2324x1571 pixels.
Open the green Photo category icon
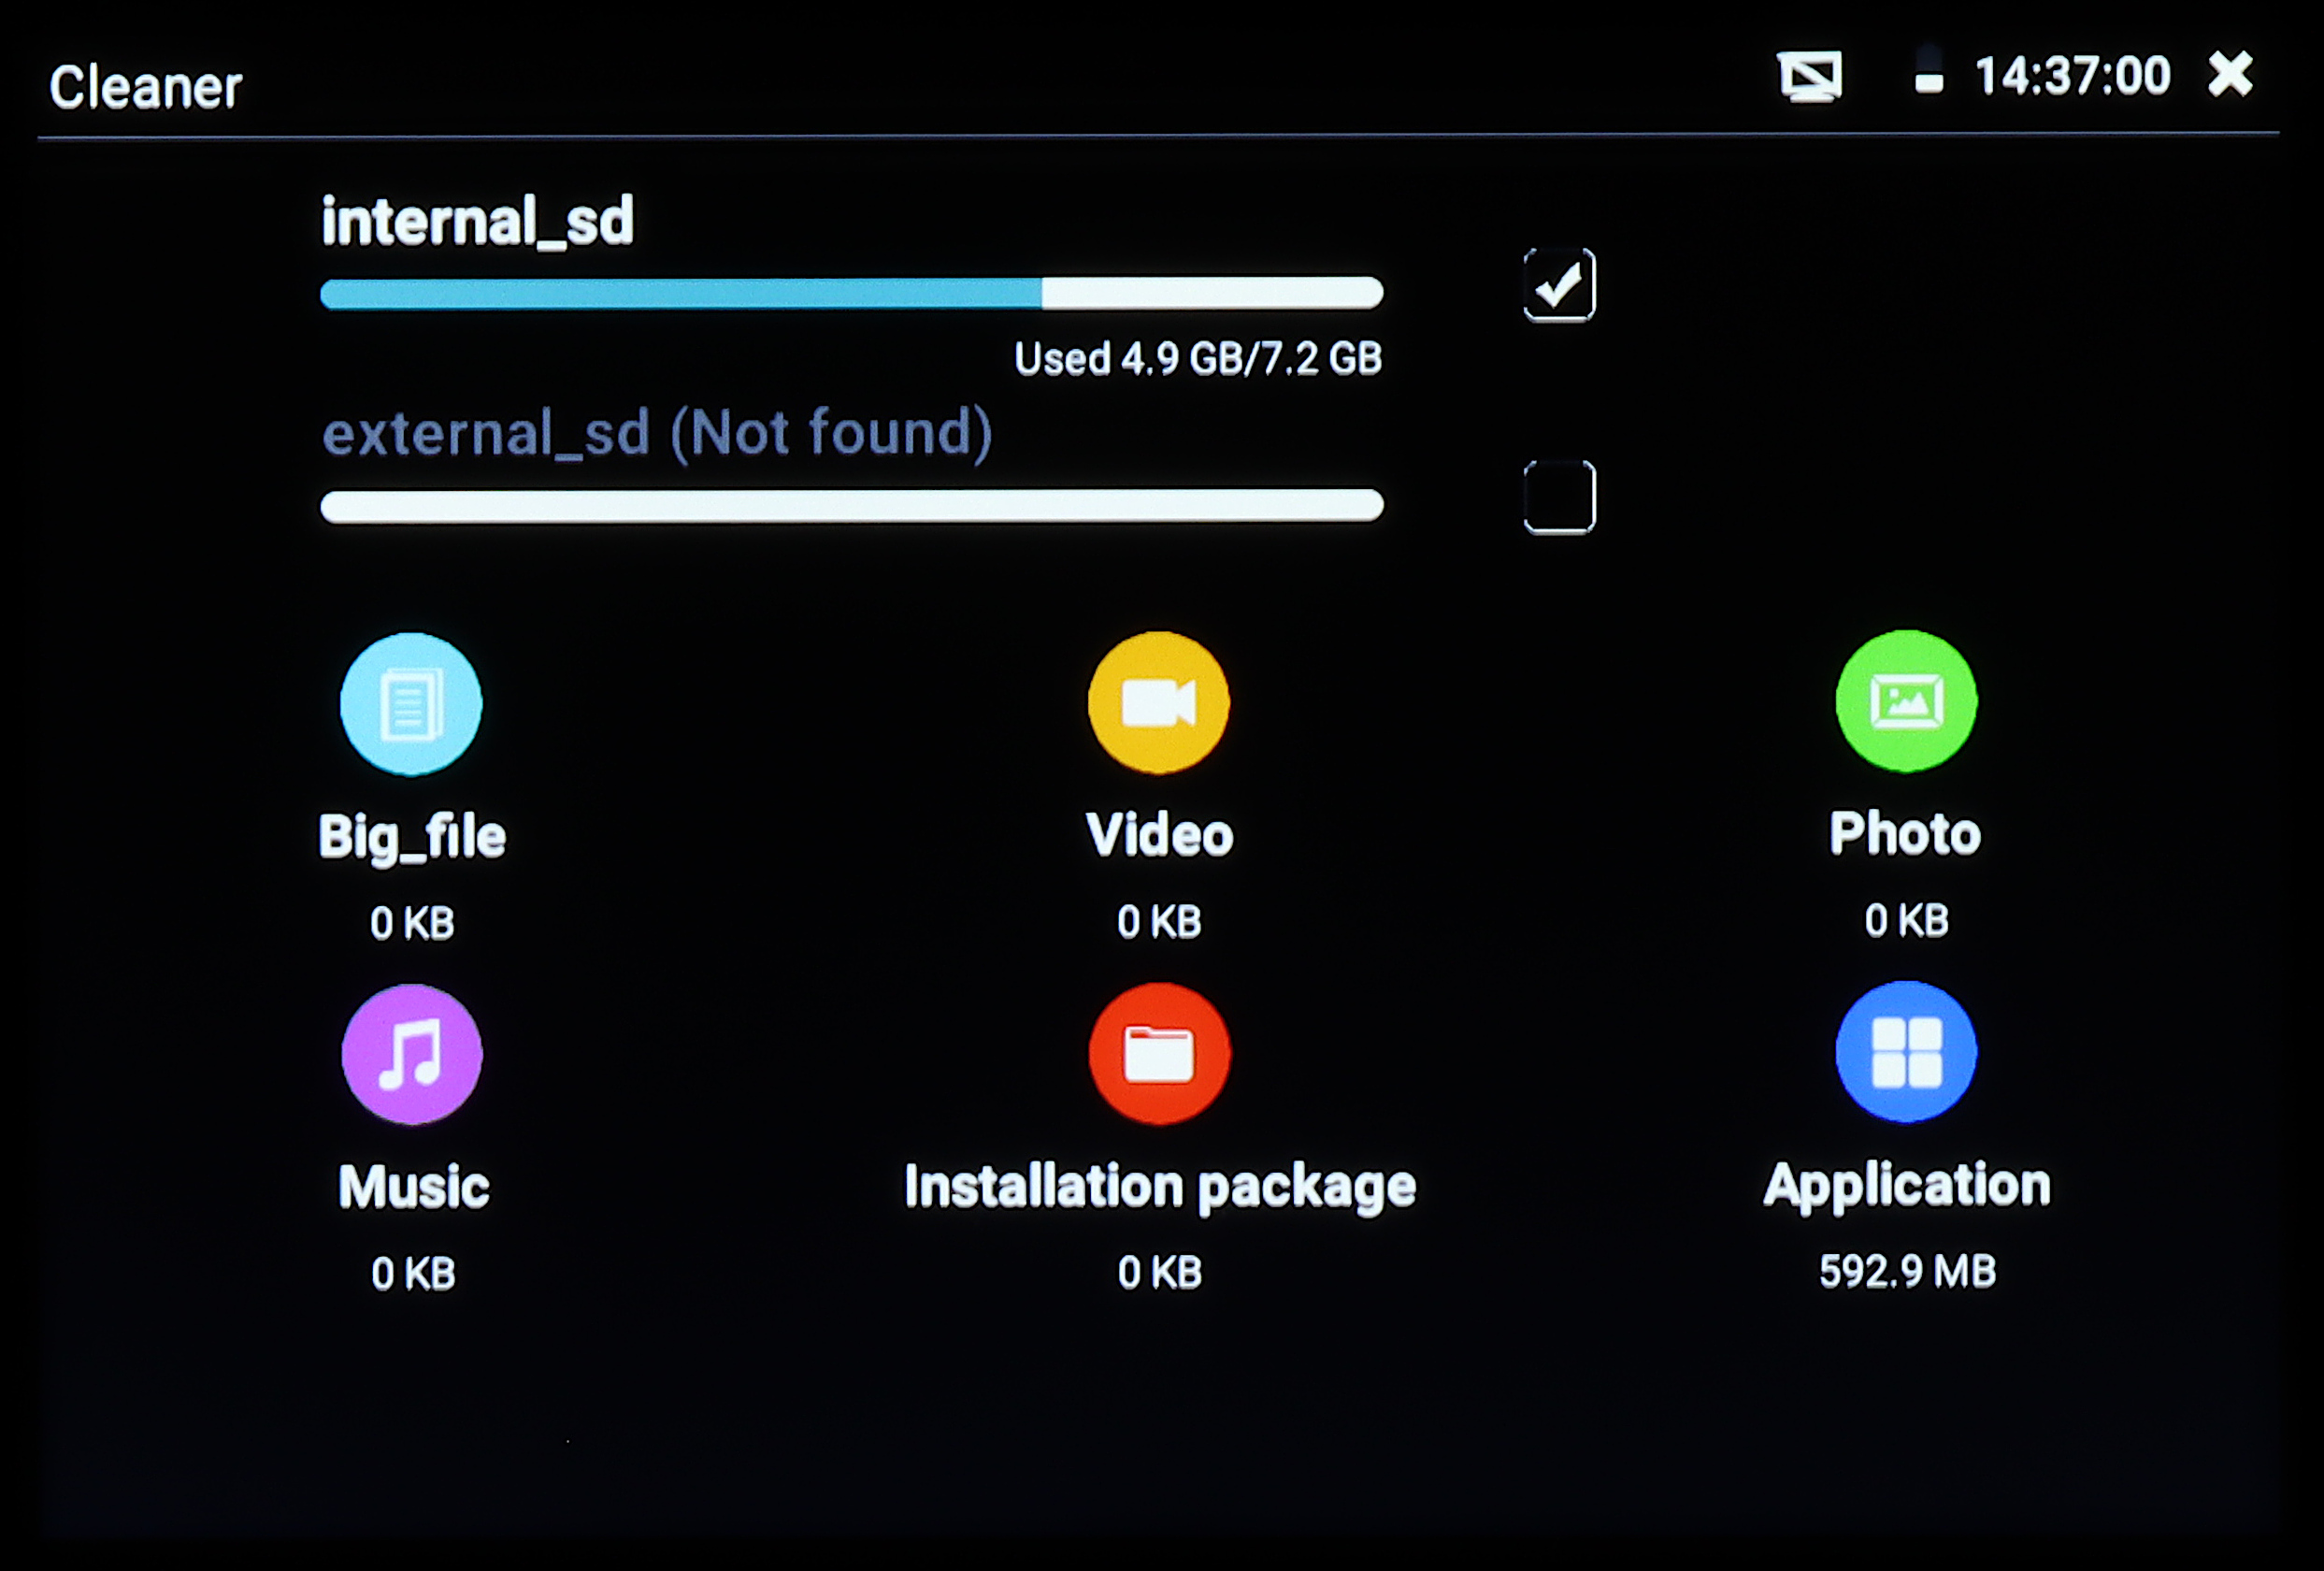point(1906,701)
